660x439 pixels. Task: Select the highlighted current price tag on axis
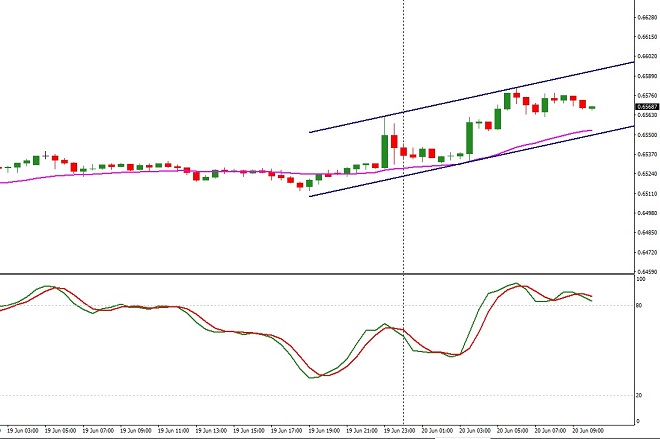(647, 107)
